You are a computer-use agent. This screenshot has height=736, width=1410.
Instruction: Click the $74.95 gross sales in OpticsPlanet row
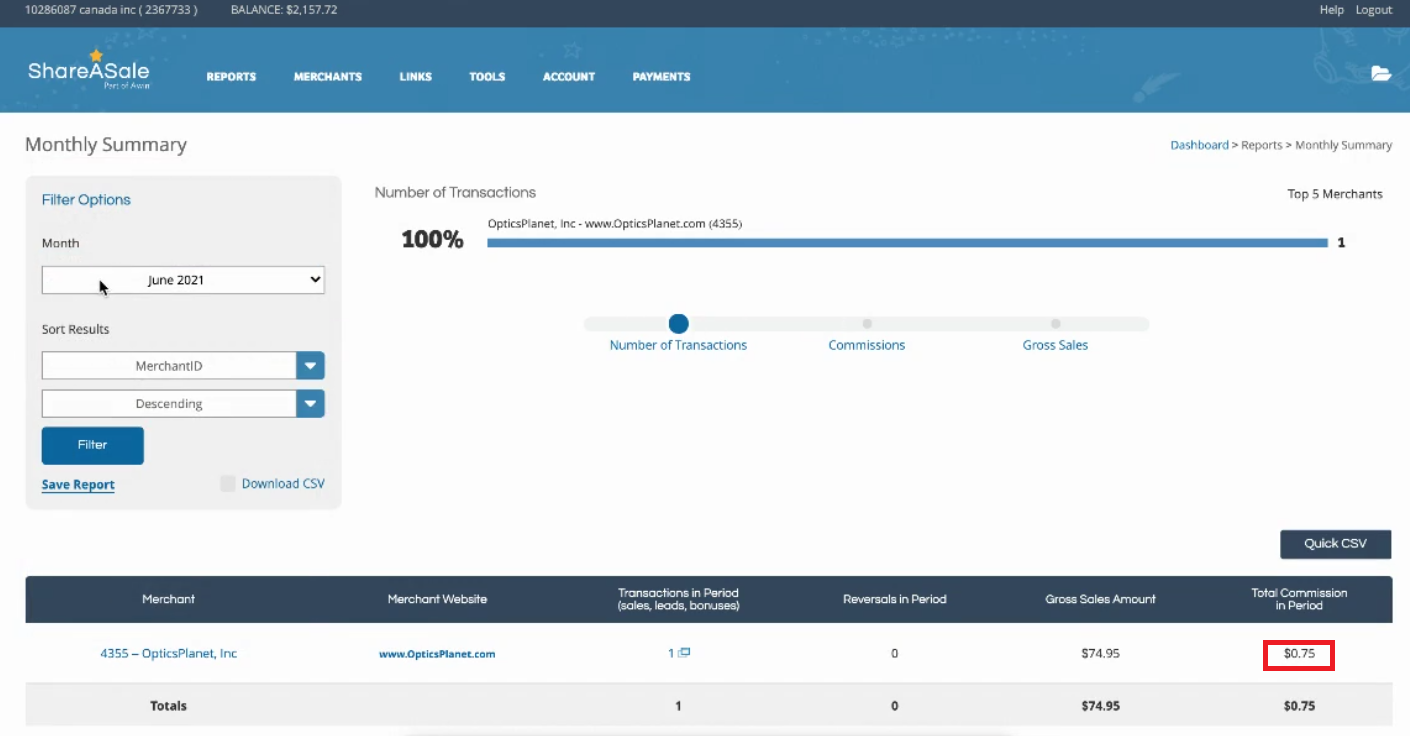(1100, 654)
